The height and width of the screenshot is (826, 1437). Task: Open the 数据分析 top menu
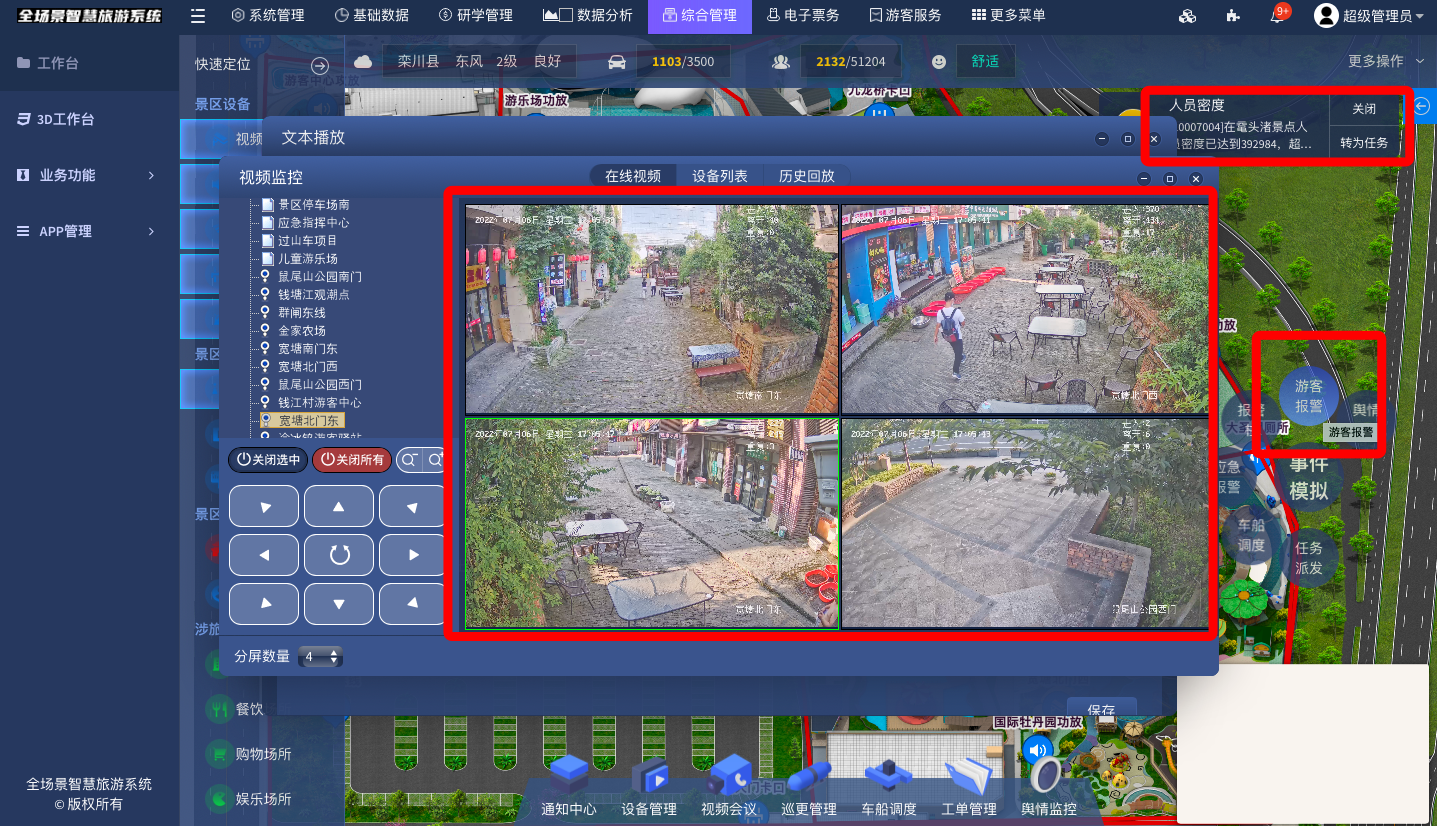pos(588,15)
